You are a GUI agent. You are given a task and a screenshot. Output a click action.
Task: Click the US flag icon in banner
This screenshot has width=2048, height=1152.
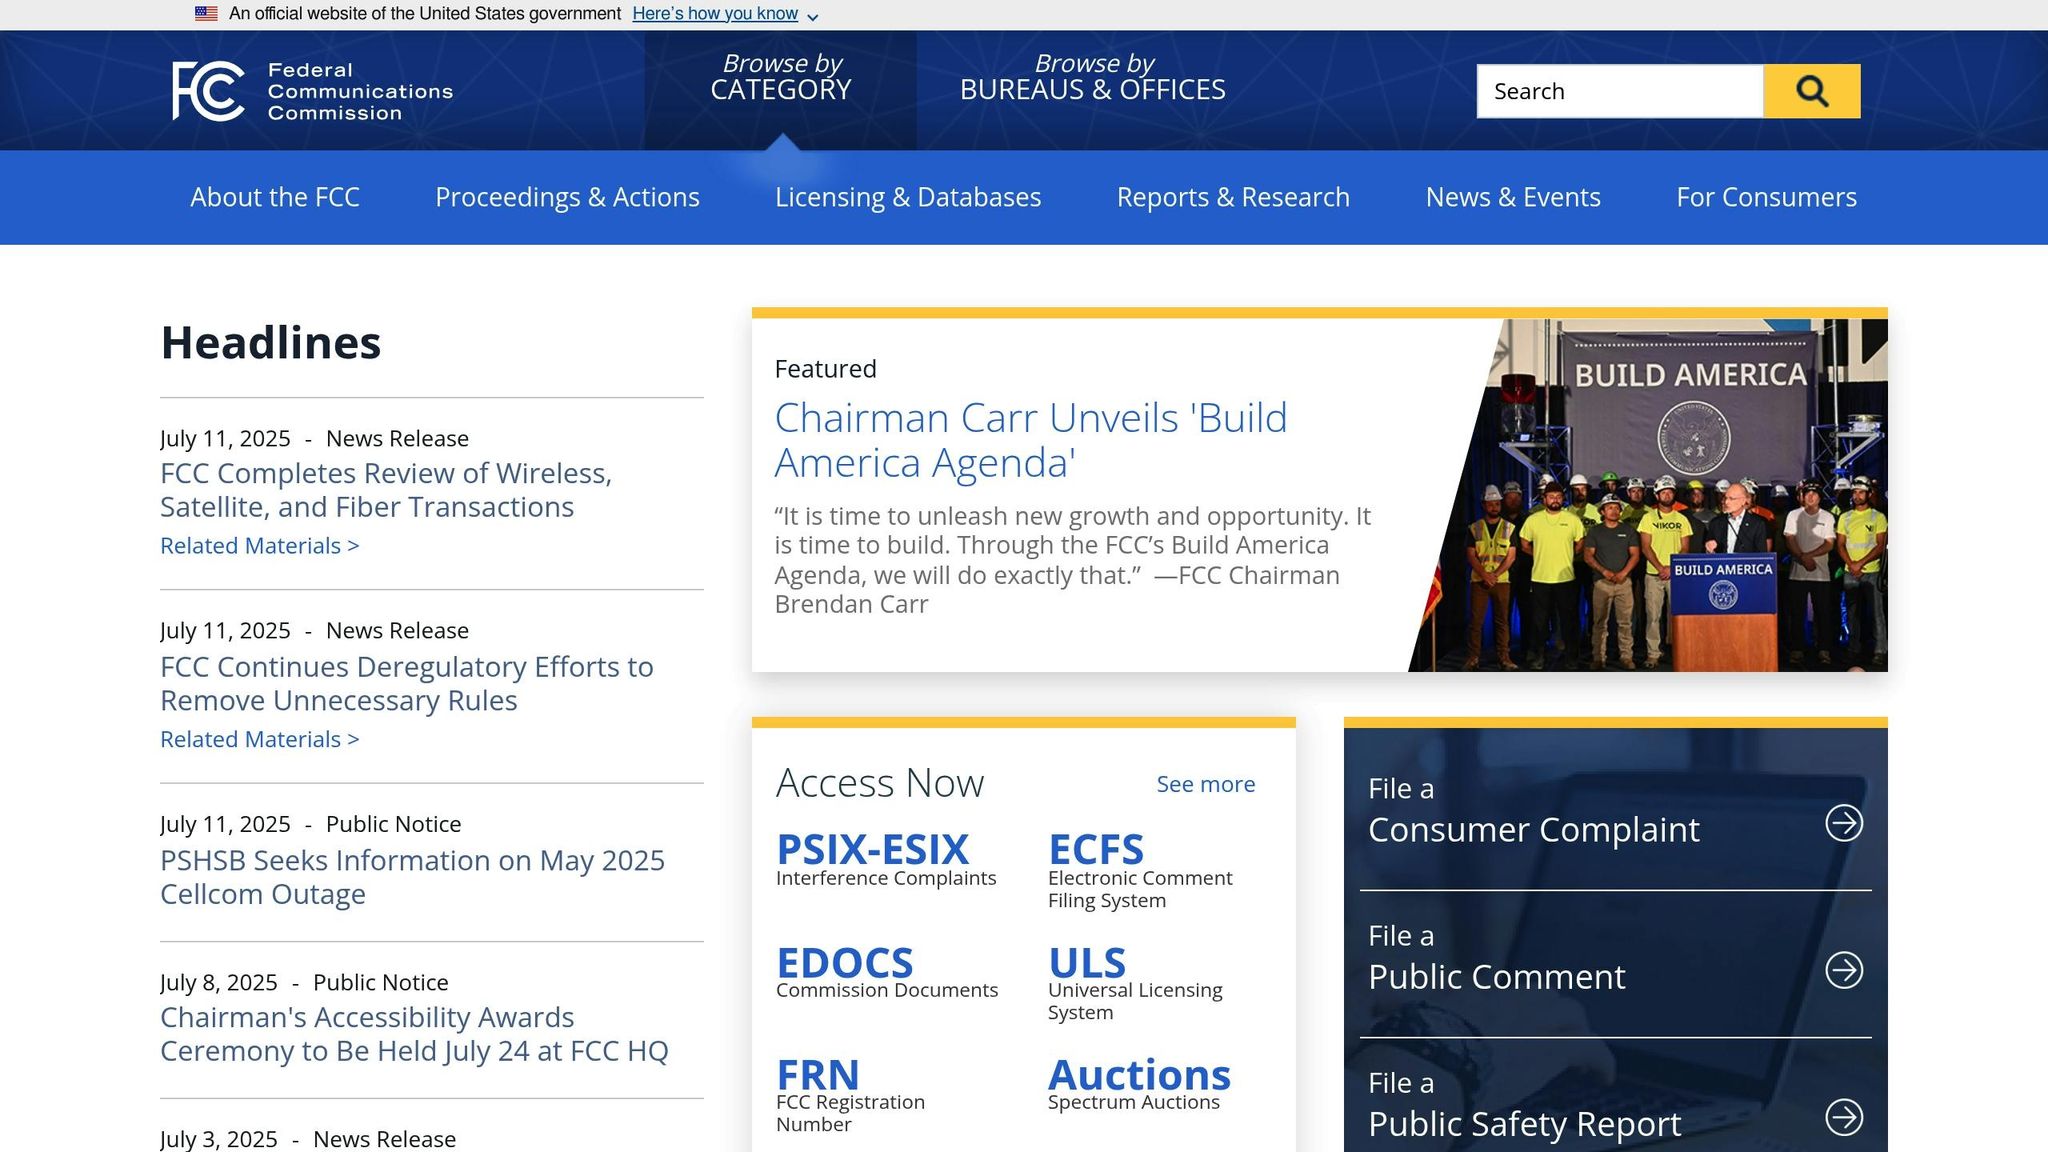click(x=206, y=14)
